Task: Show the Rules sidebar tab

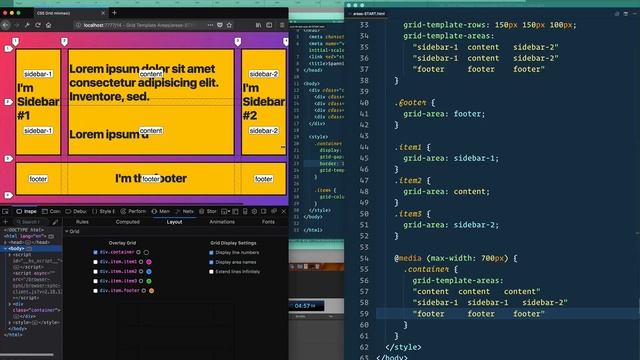Action: coord(82,222)
